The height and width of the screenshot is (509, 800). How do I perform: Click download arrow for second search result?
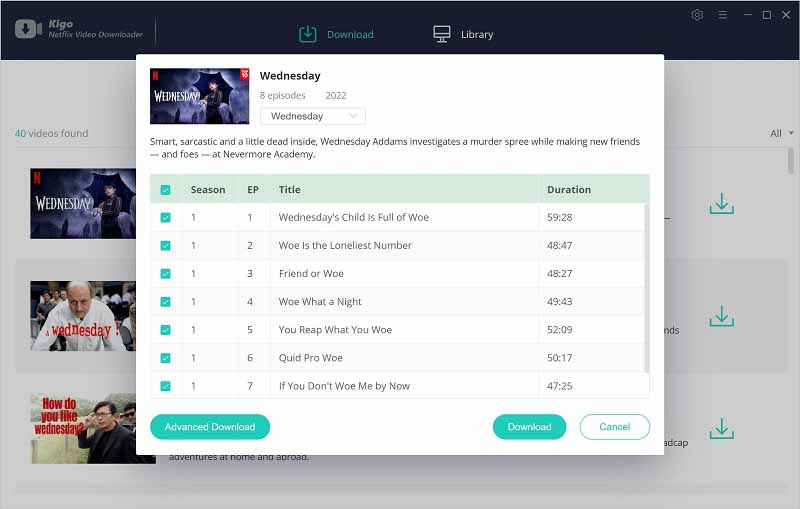coord(721,316)
